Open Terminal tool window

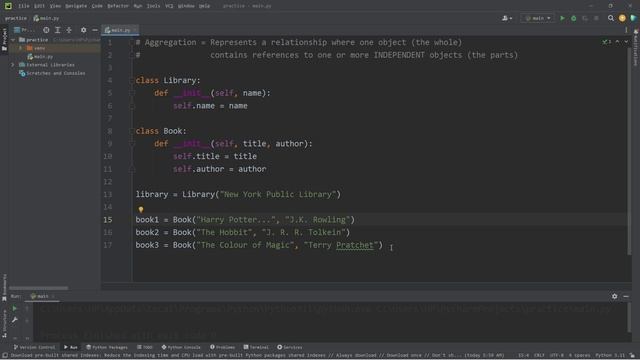point(256,347)
